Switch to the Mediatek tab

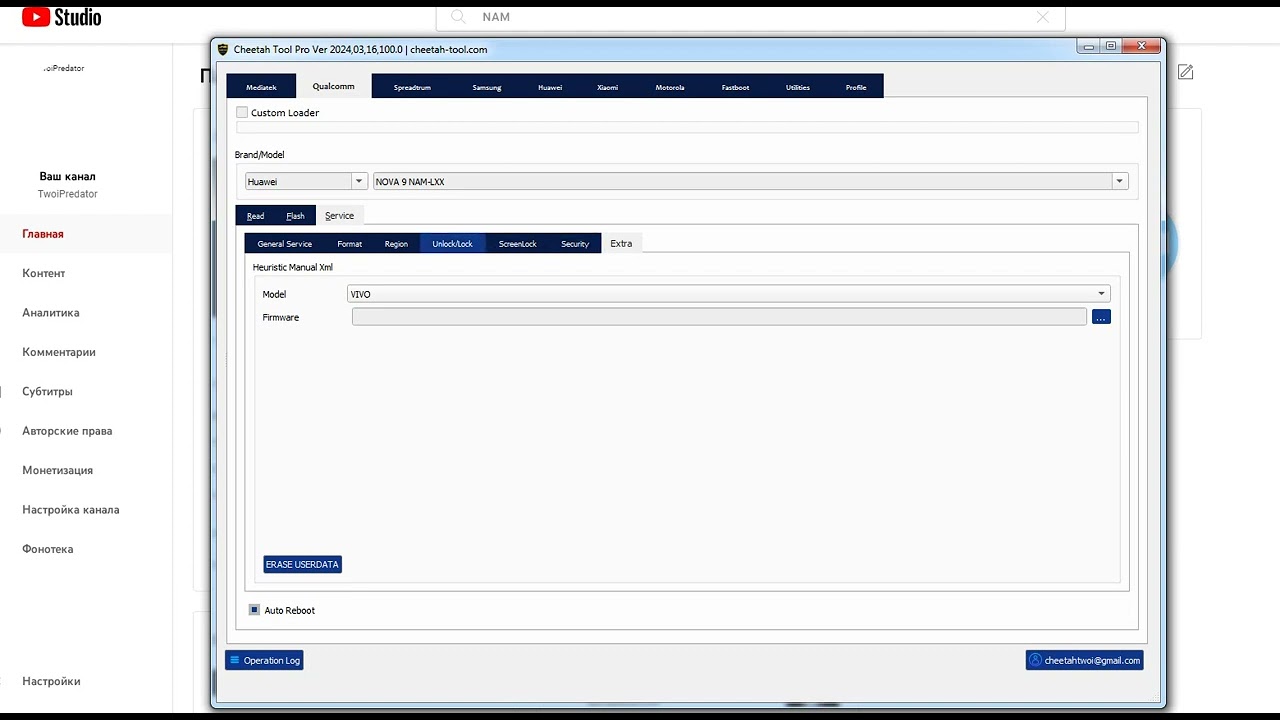pyautogui.click(x=261, y=87)
